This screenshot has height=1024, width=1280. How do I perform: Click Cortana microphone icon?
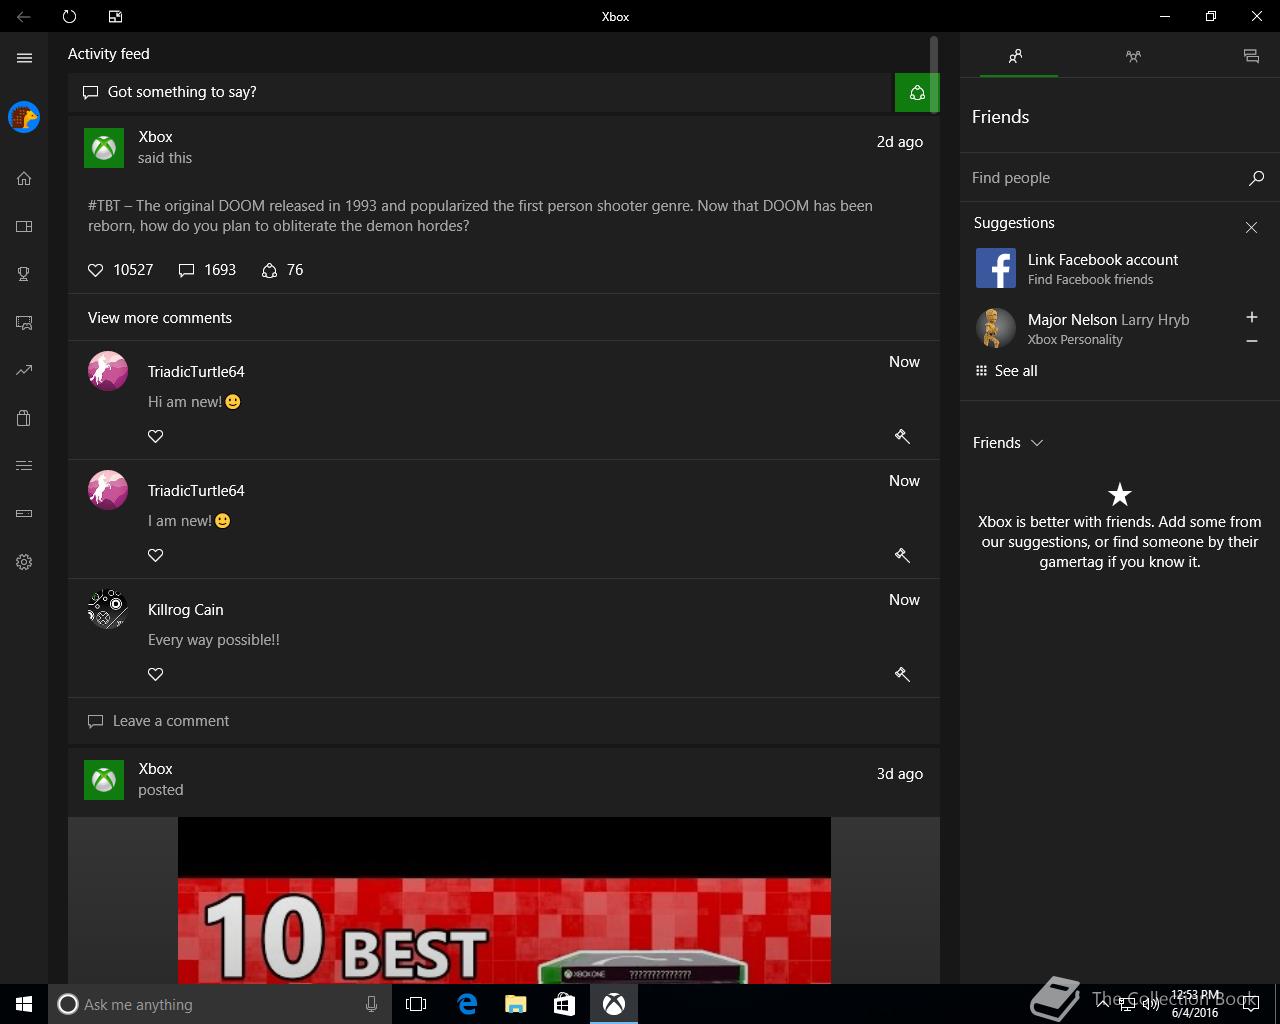372,1004
